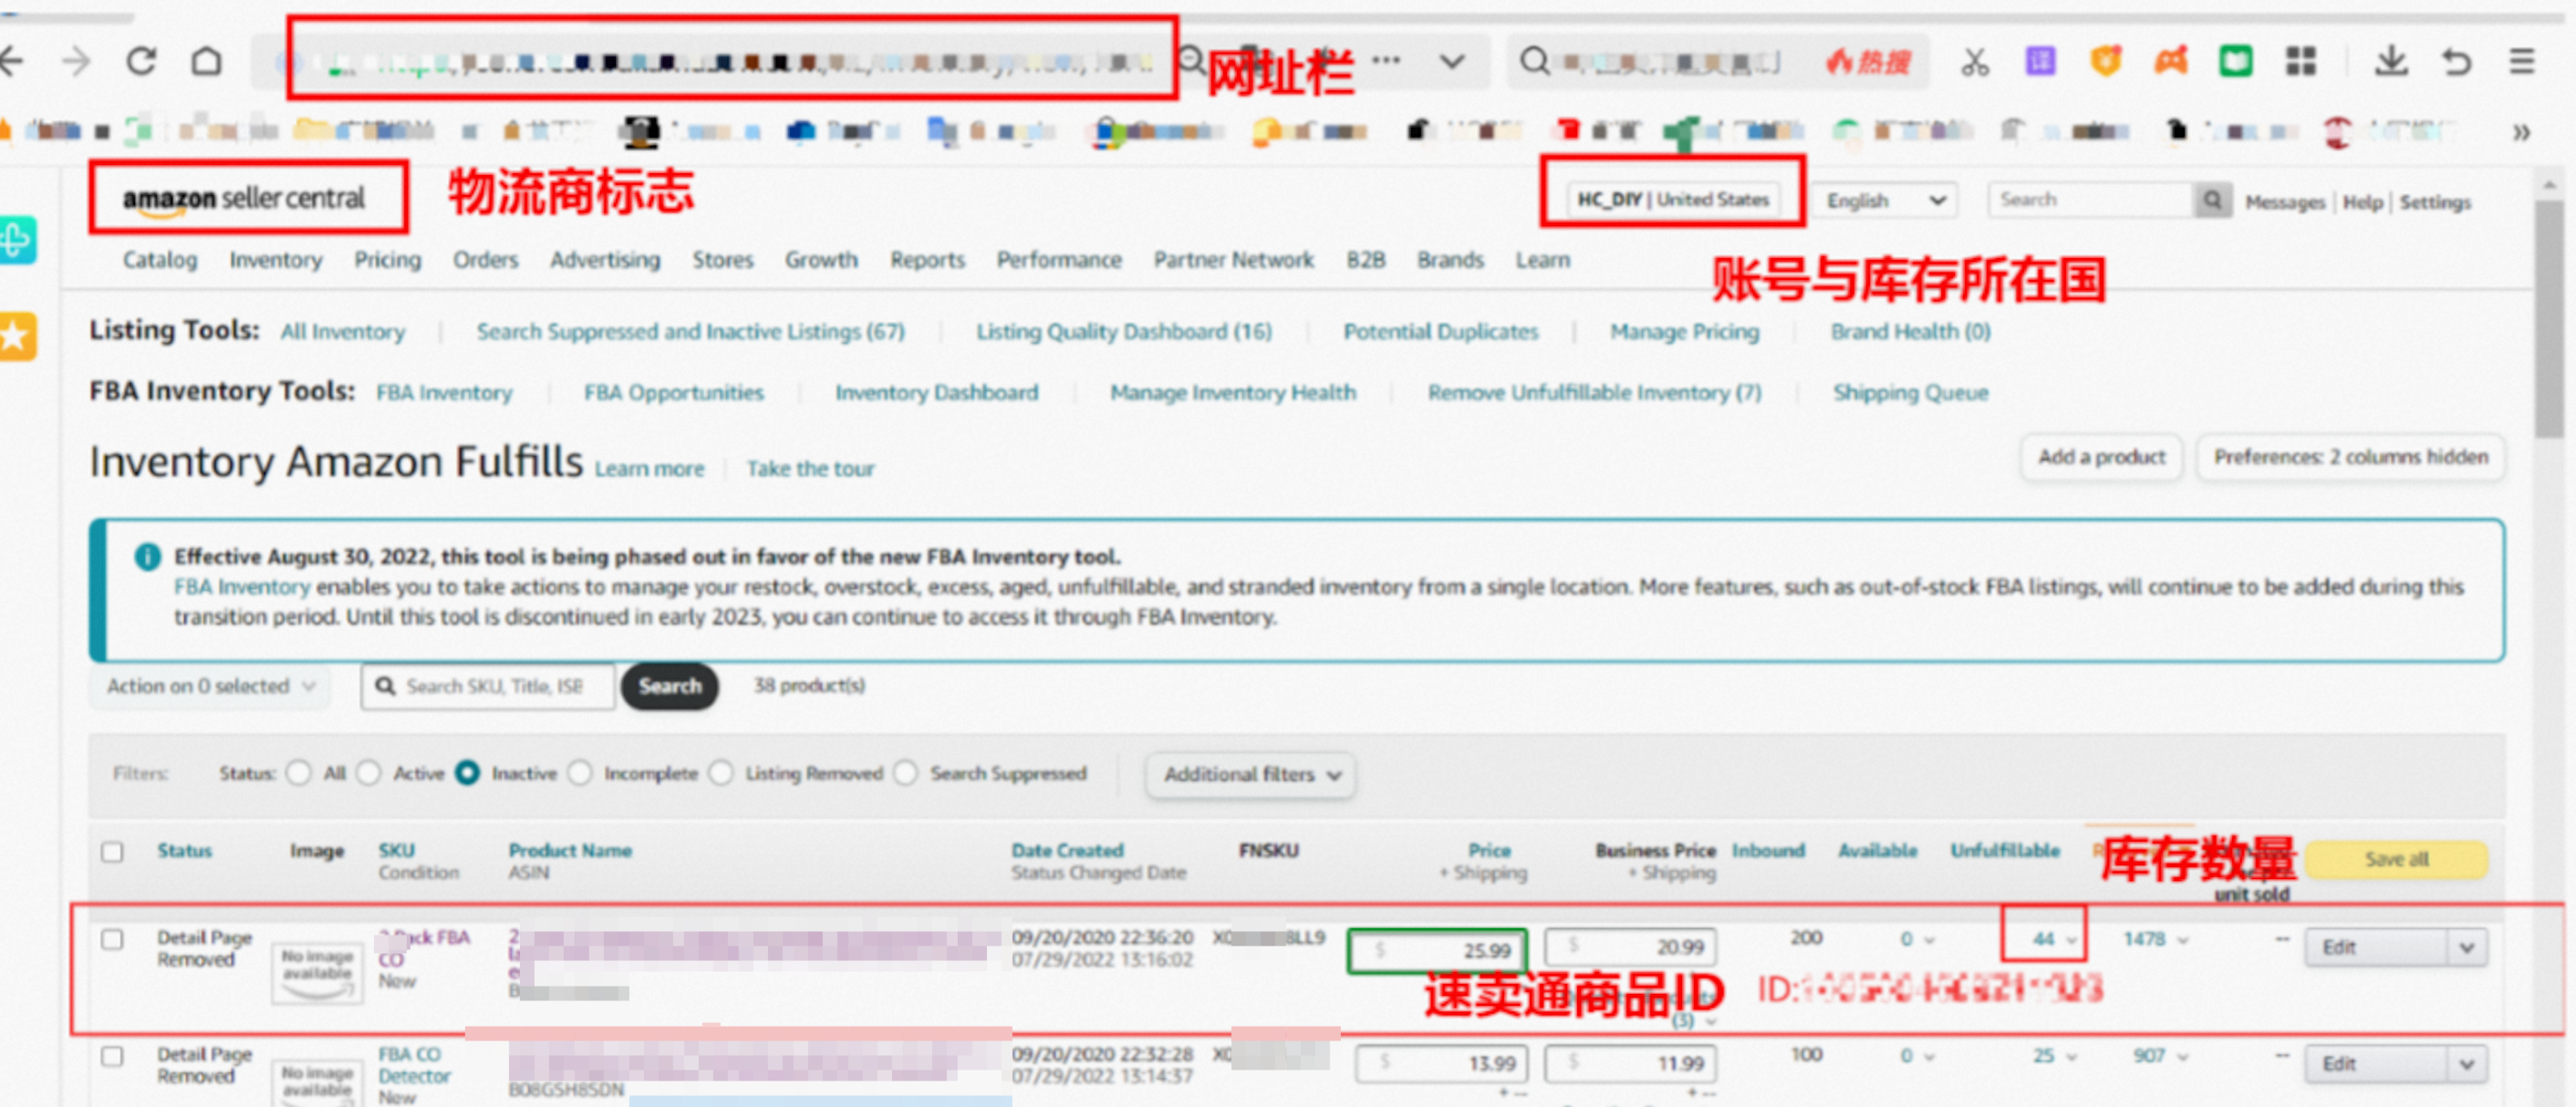The height and width of the screenshot is (1107, 2576).
Task: Open the Performance menu
Action: tap(1059, 260)
